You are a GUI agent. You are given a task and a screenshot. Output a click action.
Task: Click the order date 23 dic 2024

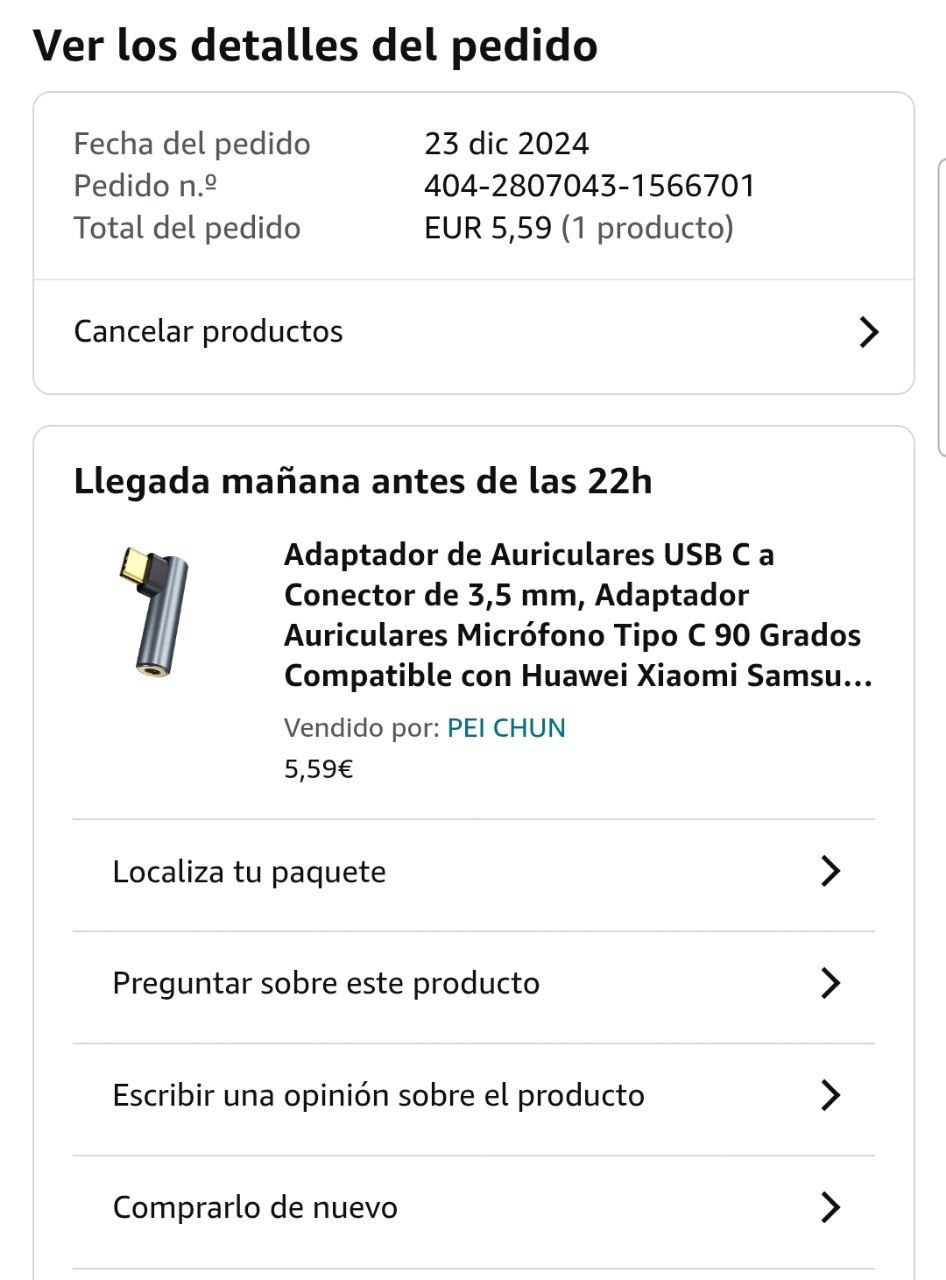pyautogui.click(x=506, y=144)
